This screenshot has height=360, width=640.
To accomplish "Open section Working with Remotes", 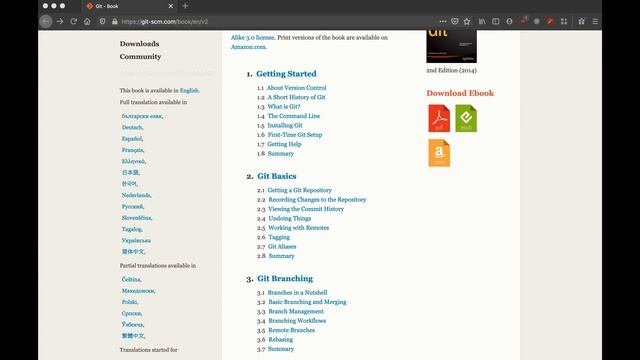I will (x=298, y=228).
